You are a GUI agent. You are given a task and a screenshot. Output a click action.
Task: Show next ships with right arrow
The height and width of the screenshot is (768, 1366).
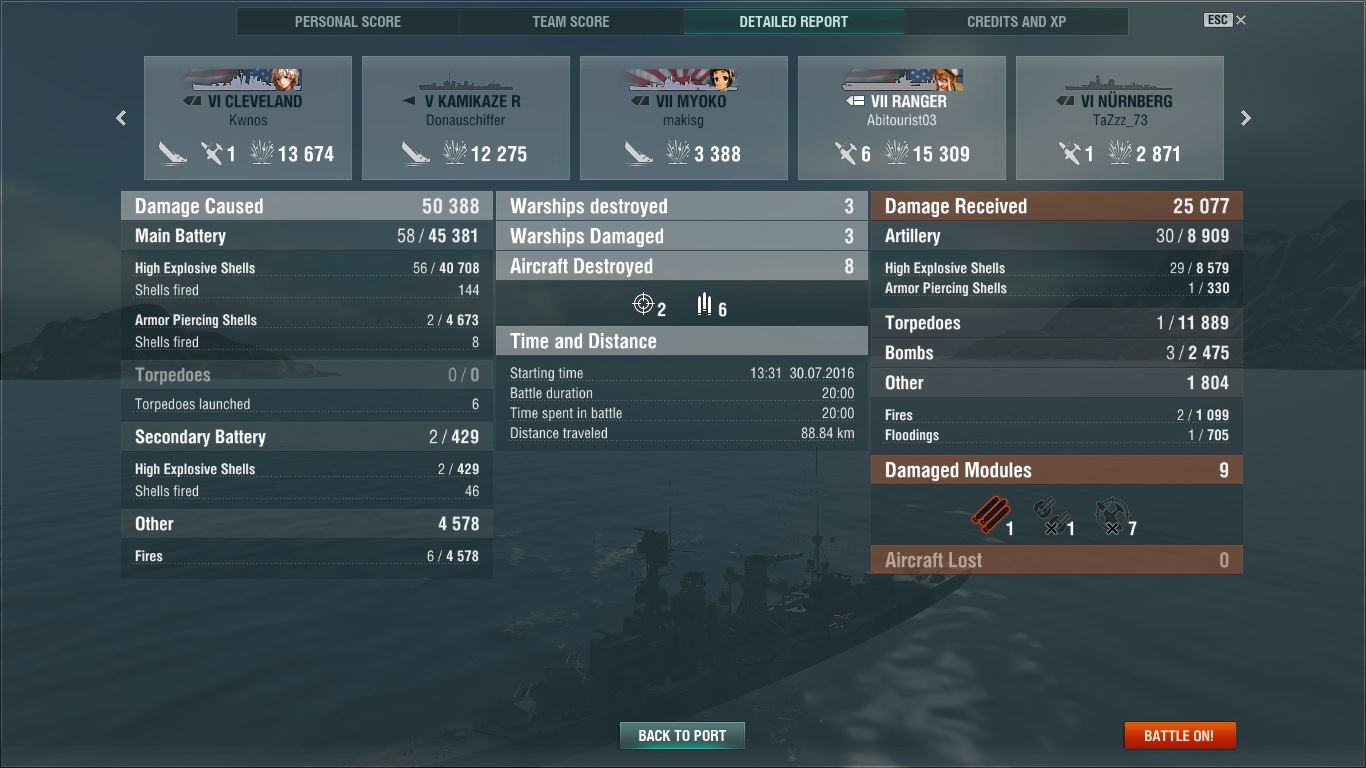click(1246, 118)
